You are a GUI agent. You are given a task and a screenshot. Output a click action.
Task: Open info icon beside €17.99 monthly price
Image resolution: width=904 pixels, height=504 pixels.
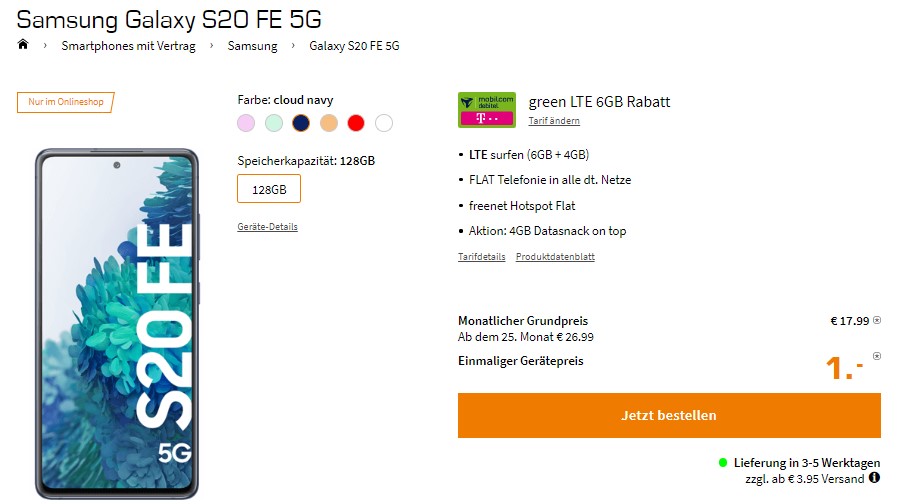point(877,321)
